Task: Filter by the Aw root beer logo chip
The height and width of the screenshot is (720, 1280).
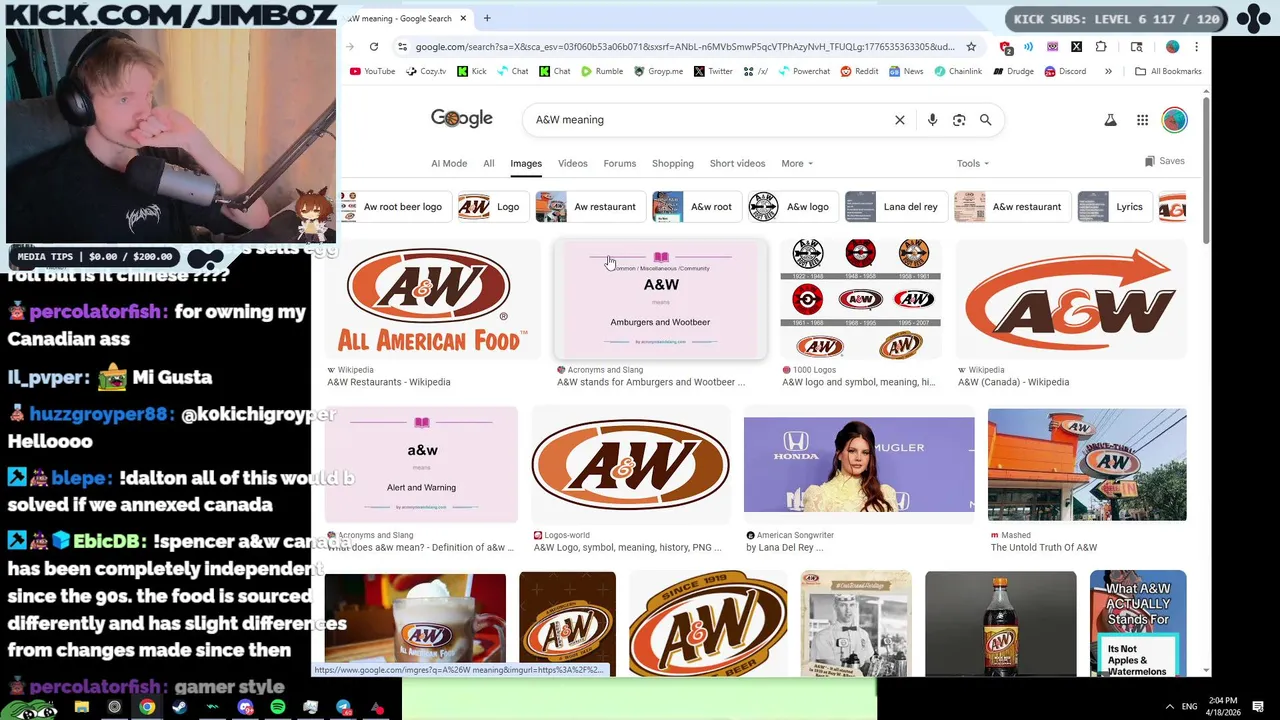Action: [x=396, y=207]
